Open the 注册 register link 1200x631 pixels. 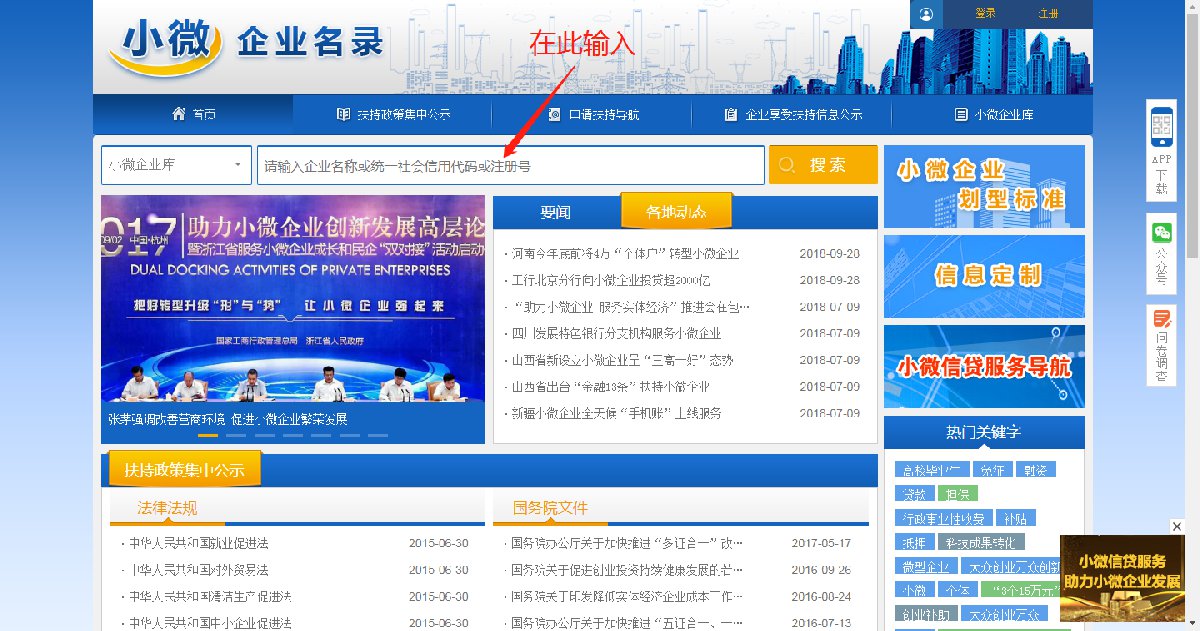pos(1048,14)
